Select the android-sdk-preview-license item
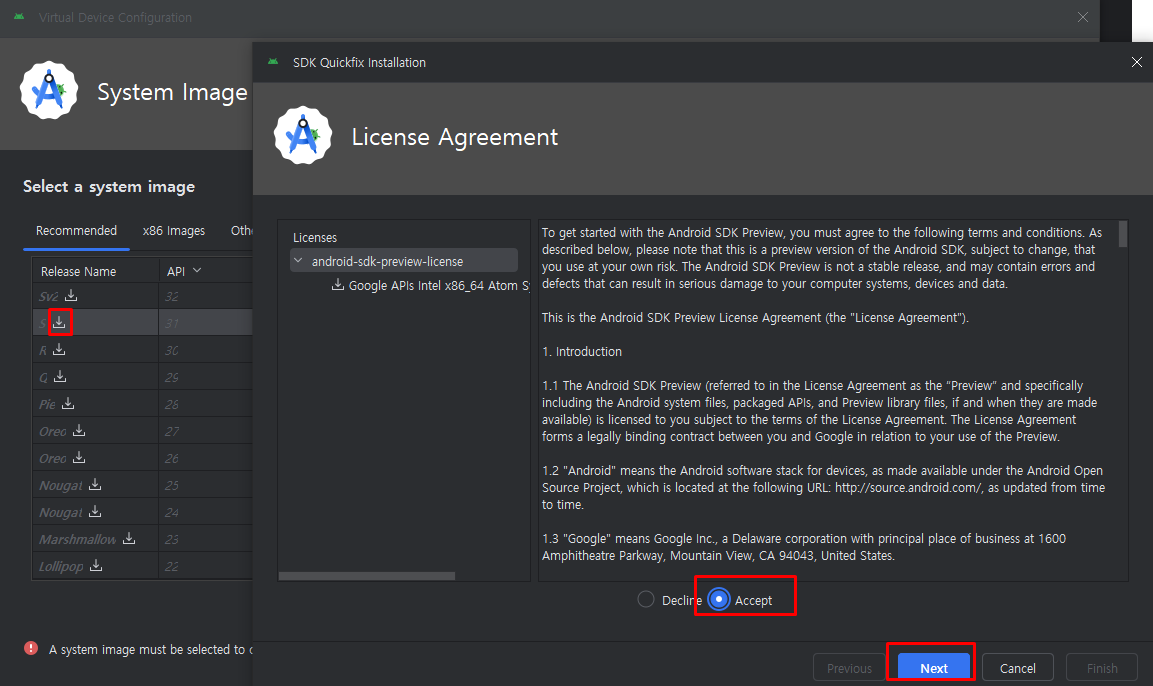The height and width of the screenshot is (686, 1153). [404, 260]
